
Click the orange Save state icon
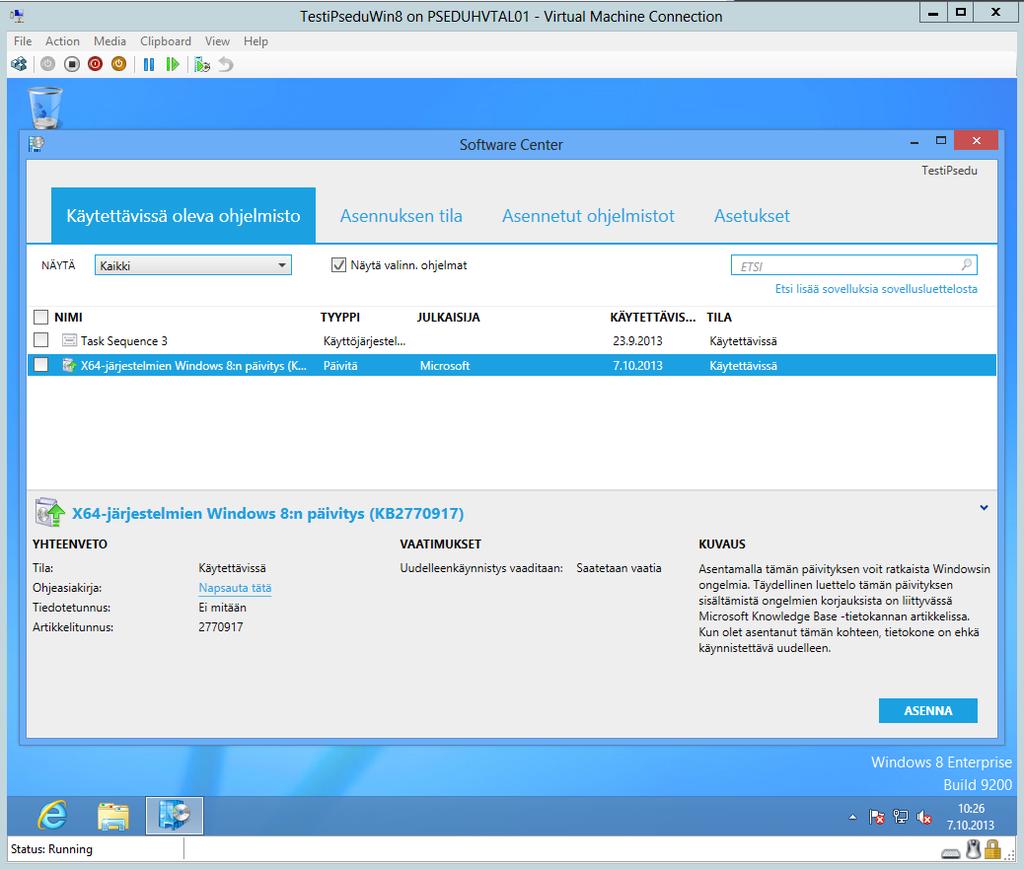tap(119, 64)
